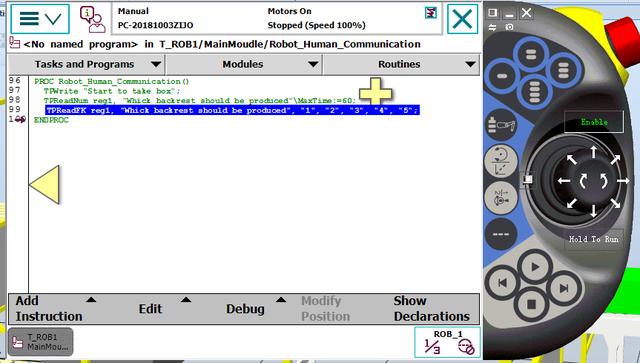Select the PROC Robot_Human_Communication line
The height and width of the screenshot is (363, 640).
[111, 81]
